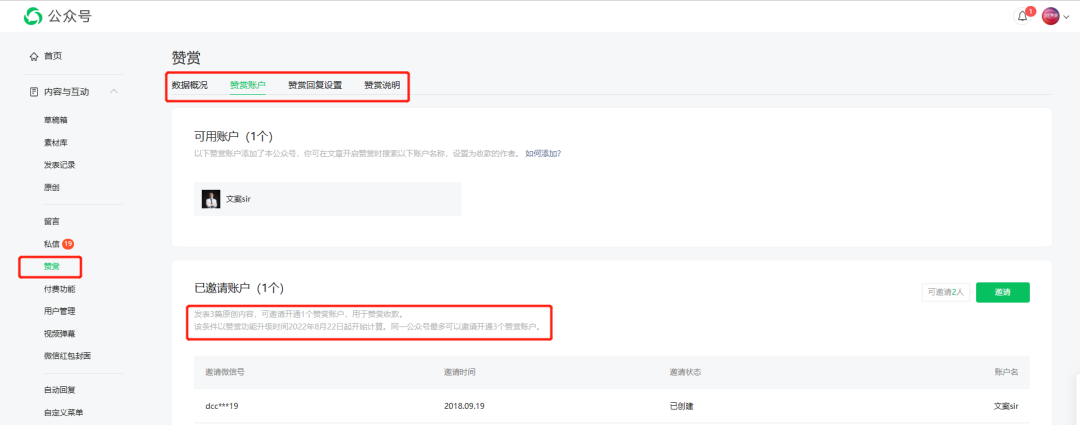Open the 赞赏回复设置 tab

pyautogui.click(x=315, y=85)
